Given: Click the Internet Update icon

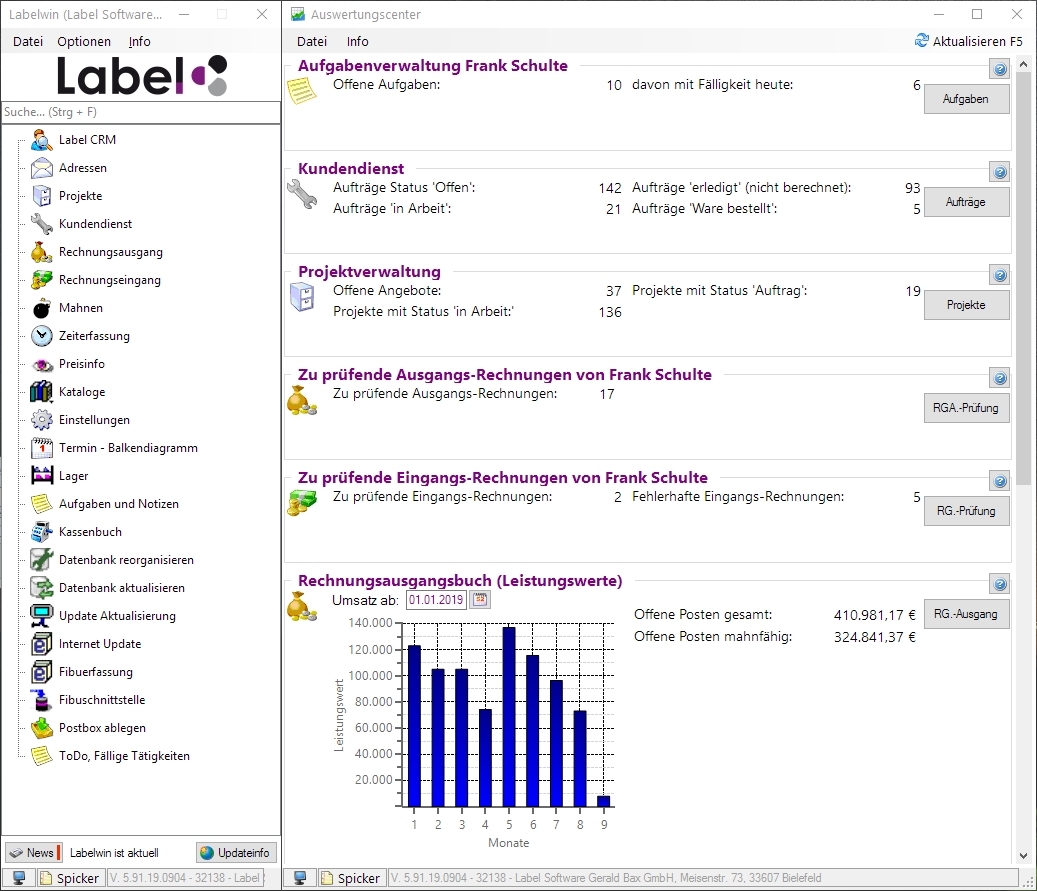Looking at the screenshot, I should tap(42, 644).
